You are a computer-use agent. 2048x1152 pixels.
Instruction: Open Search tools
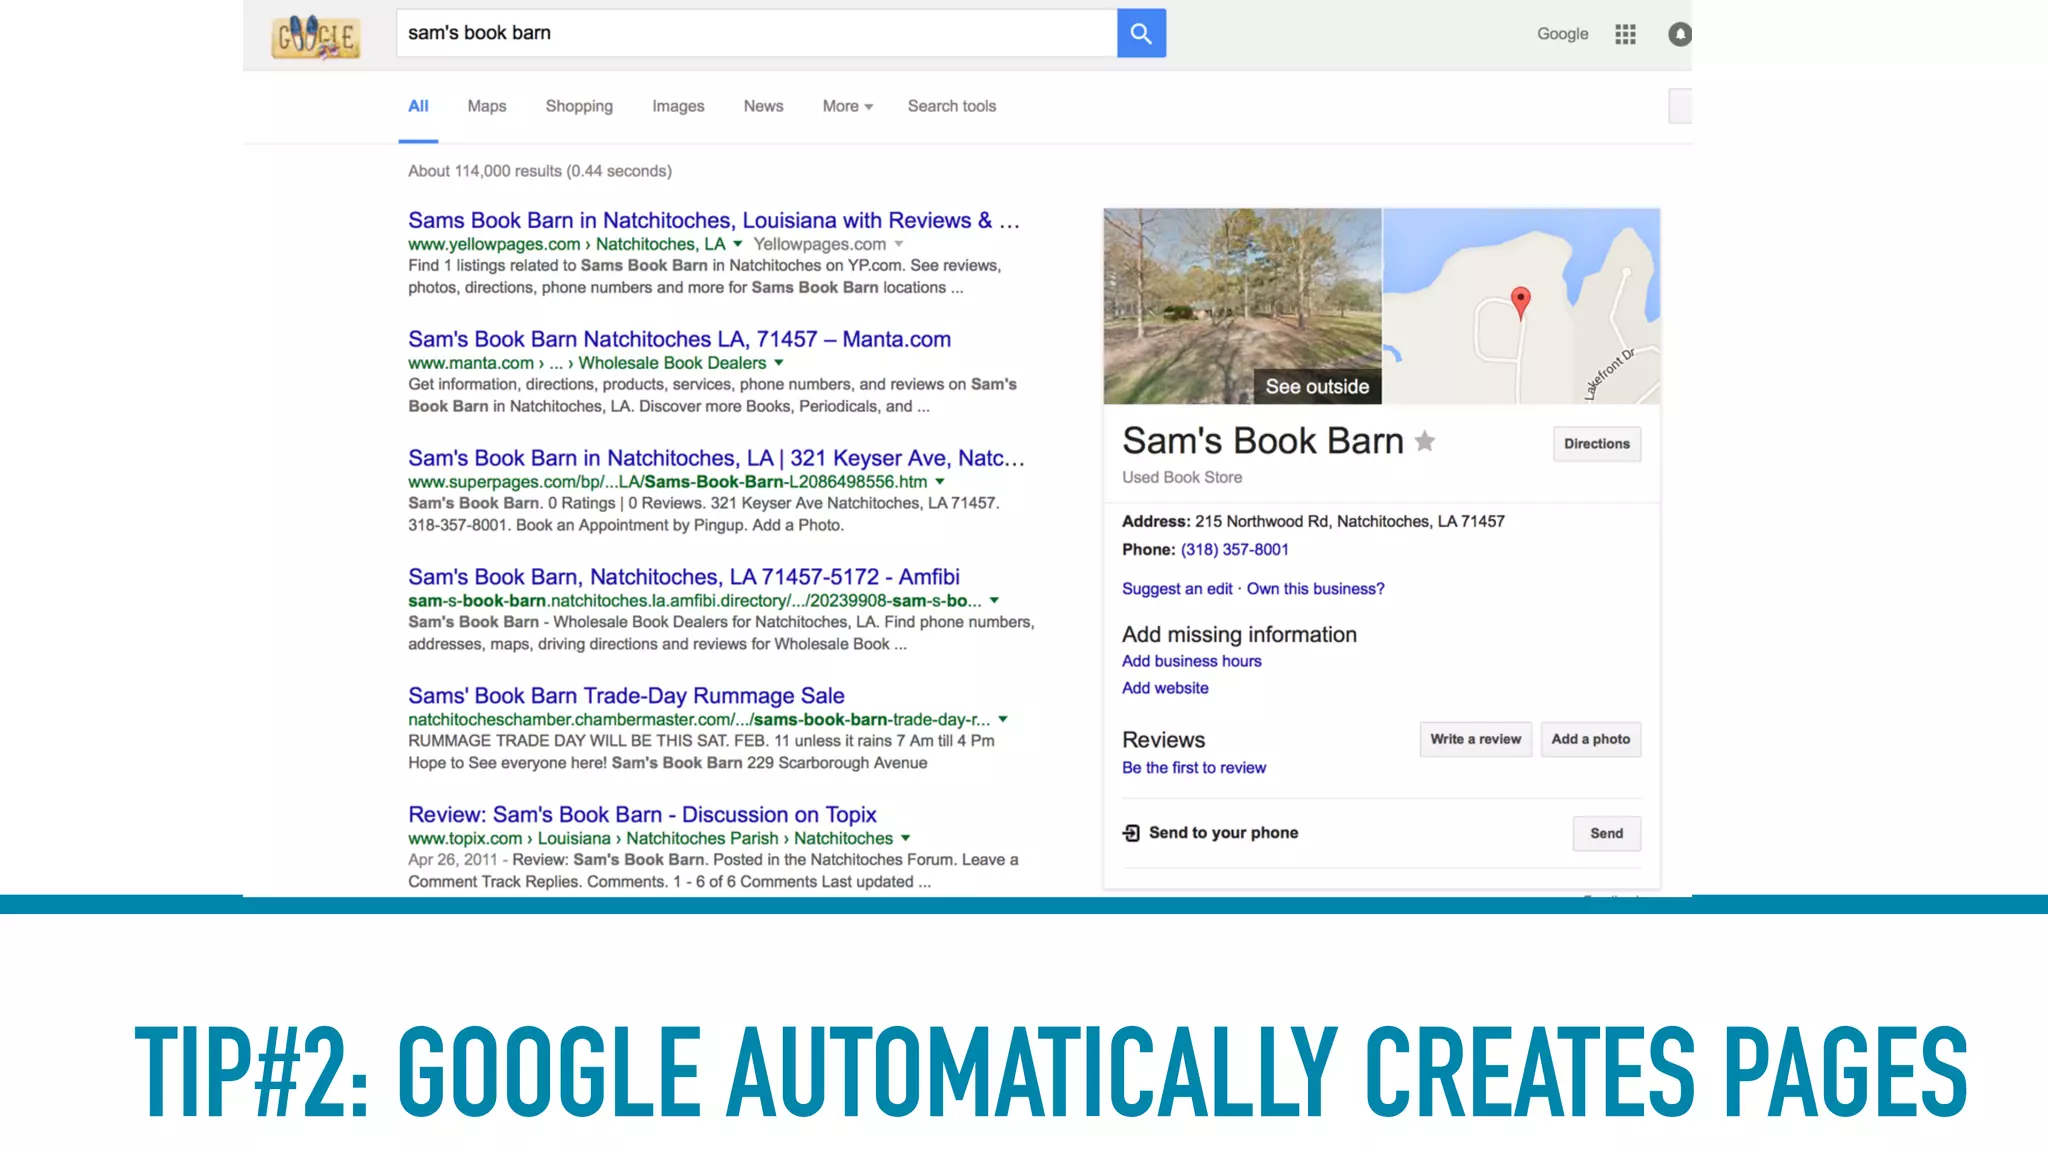click(x=952, y=106)
